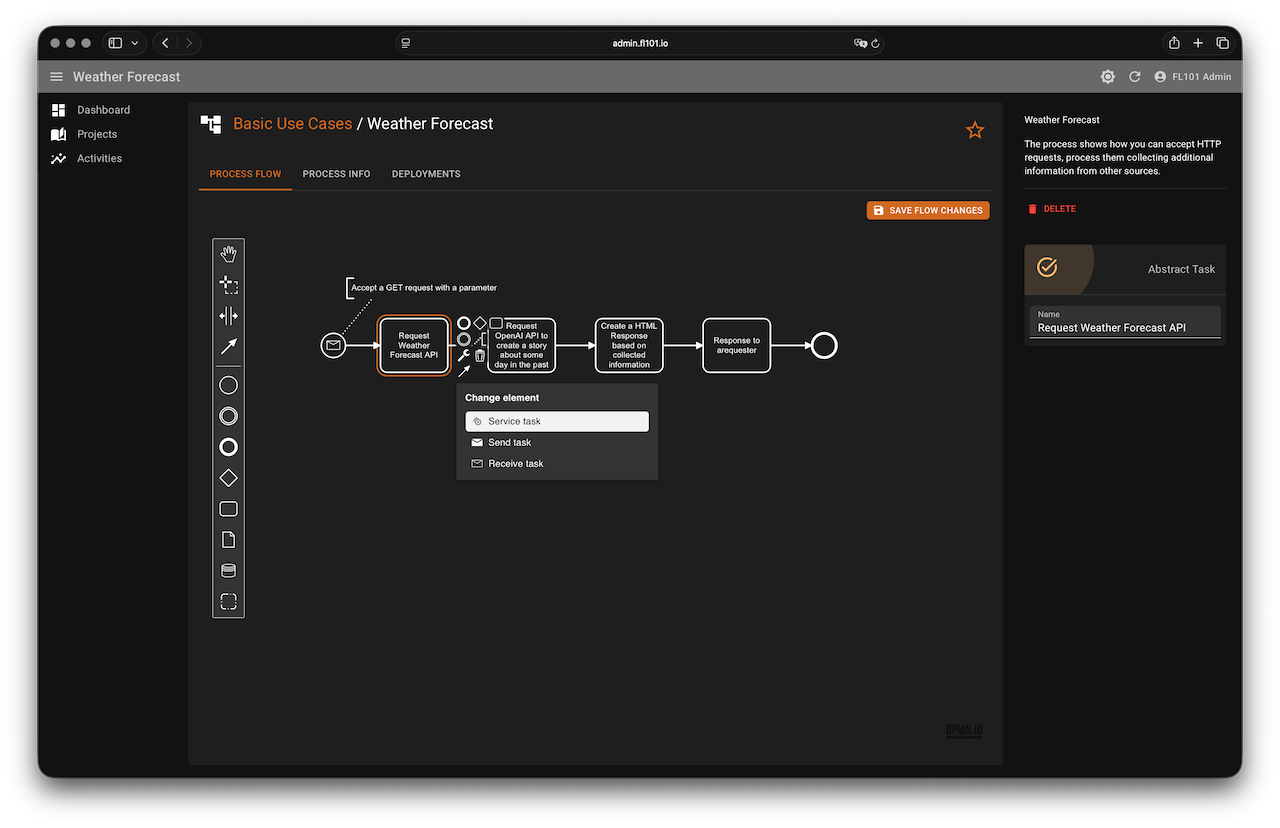Activate the hand tool in palette
Image resolution: width=1280 pixels, height=828 pixels.
228,254
